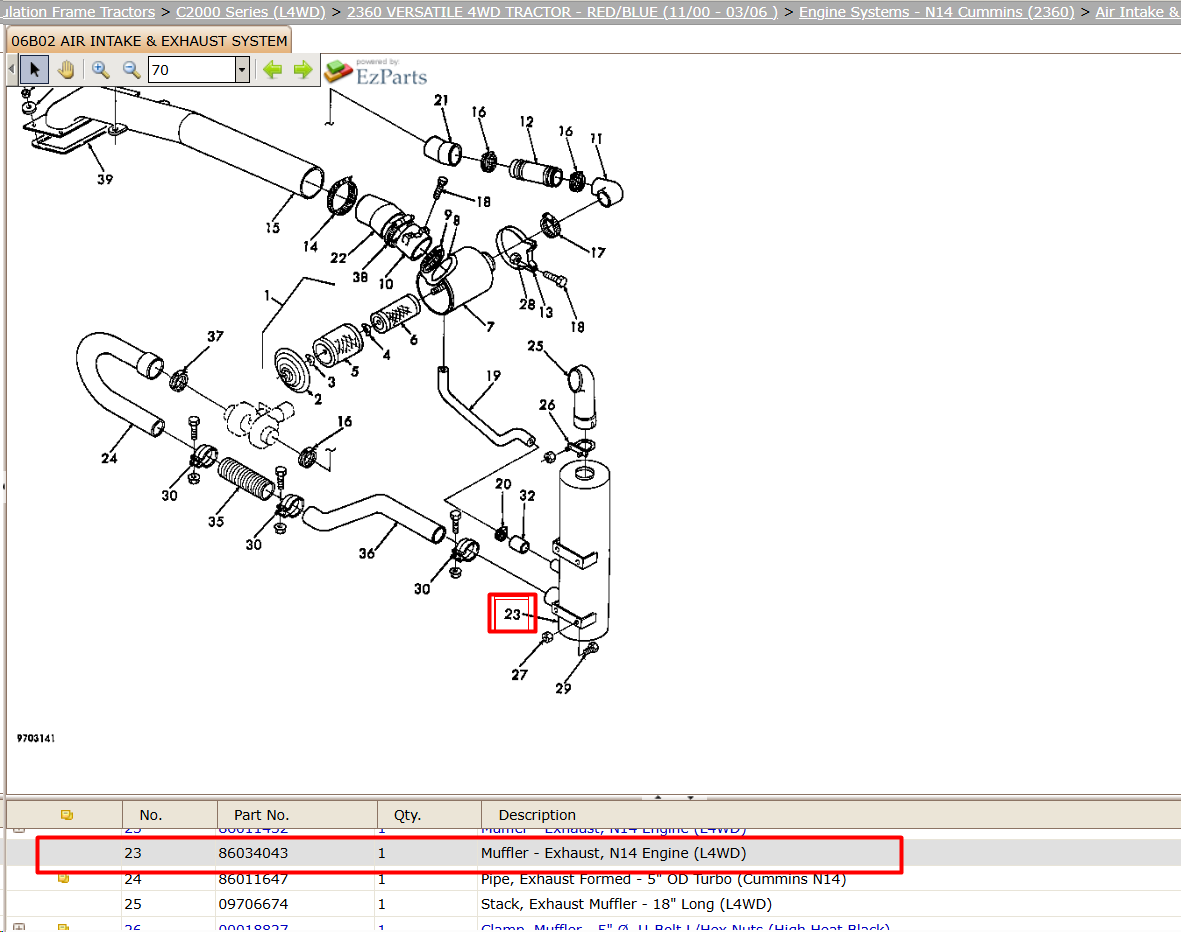Click callout 32 on the diagram

(x=527, y=495)
